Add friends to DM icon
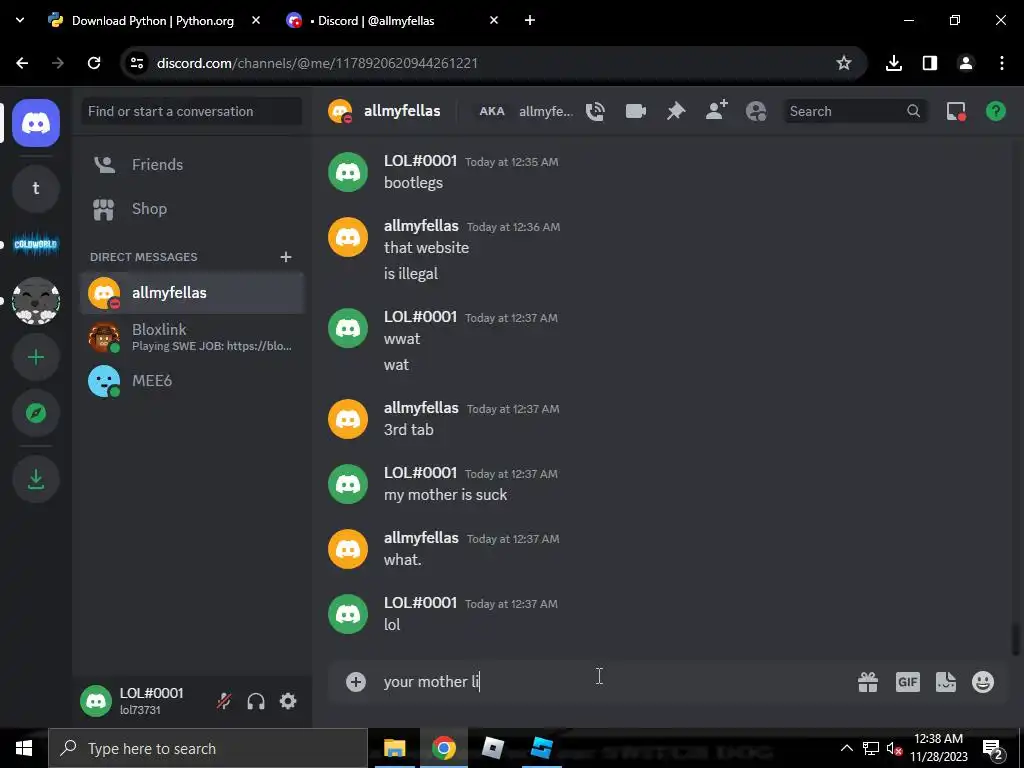This screenshot has width=1024, height=768. [716, 111]
